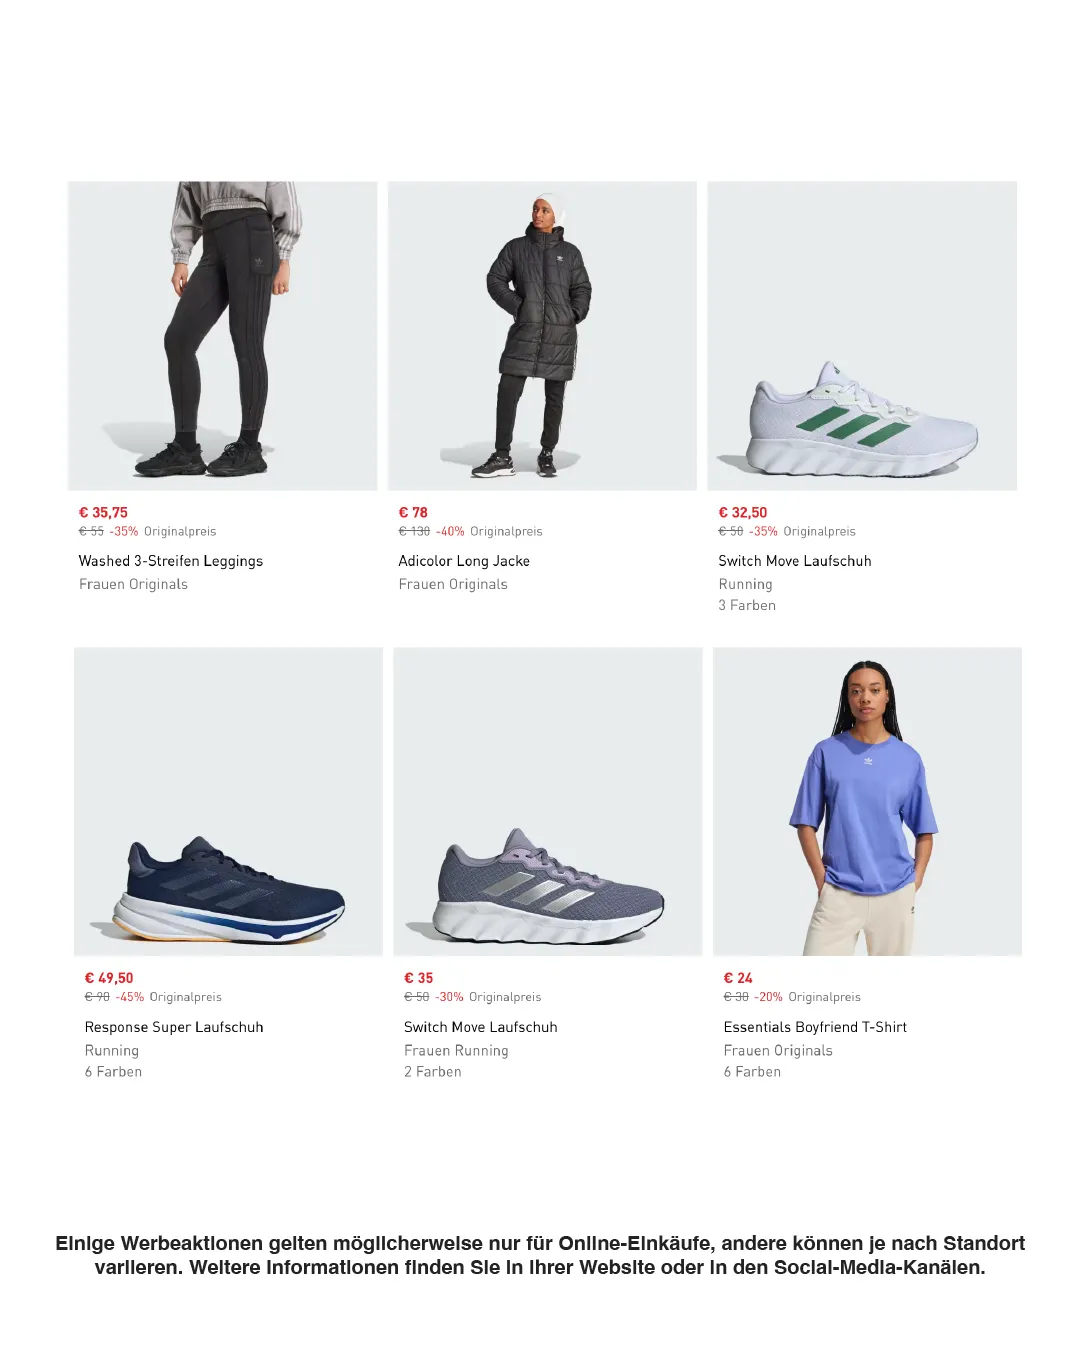
Task: Click the Frauen Originals label under Adicolor Jacke
Action: (x=453, y=584)
